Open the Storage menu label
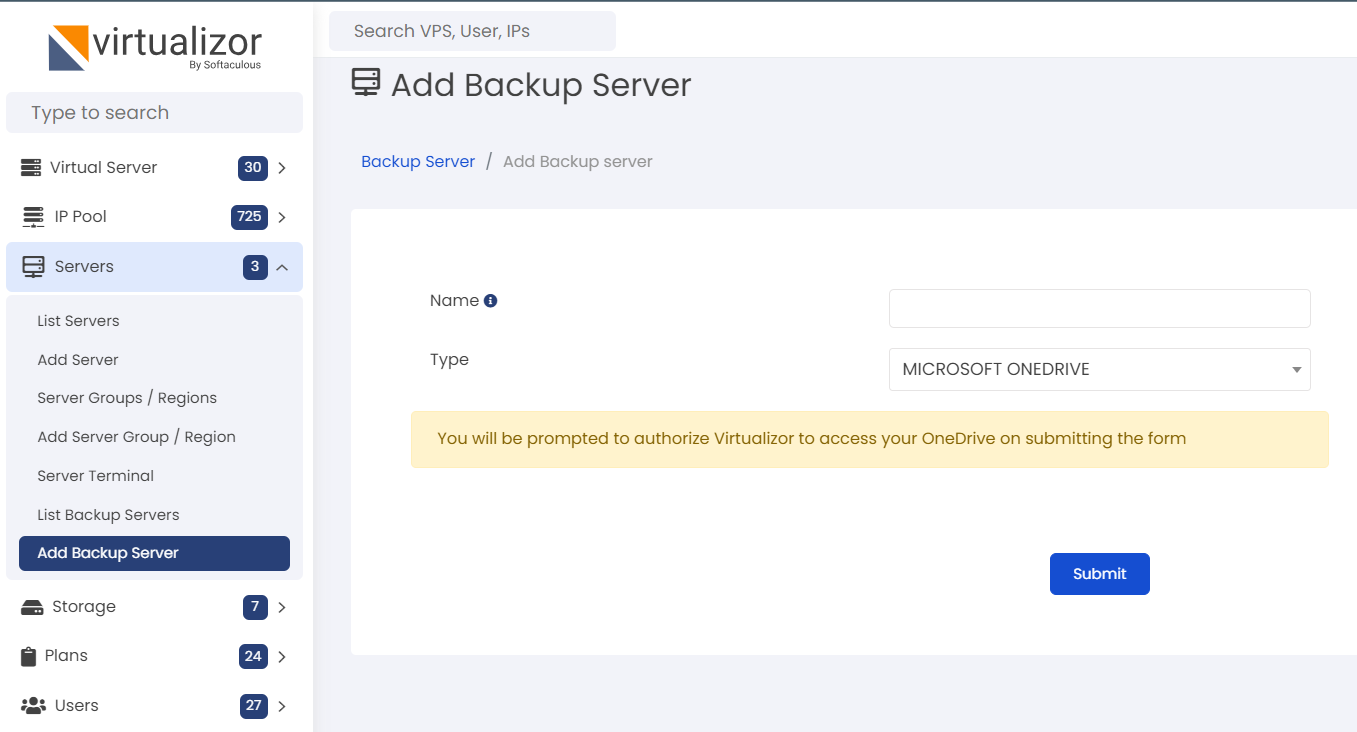 click(84, 607)
